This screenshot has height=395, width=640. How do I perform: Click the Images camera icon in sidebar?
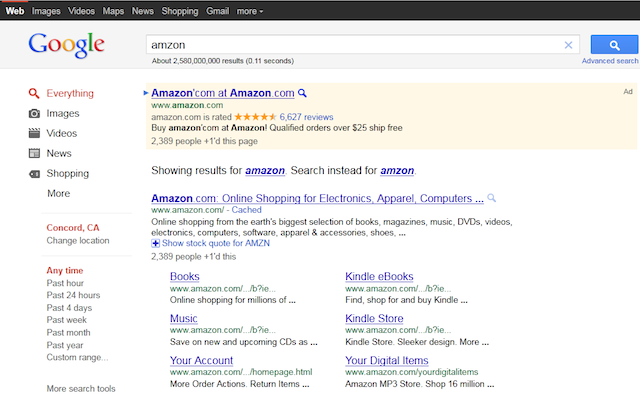(x=34, y=113)
